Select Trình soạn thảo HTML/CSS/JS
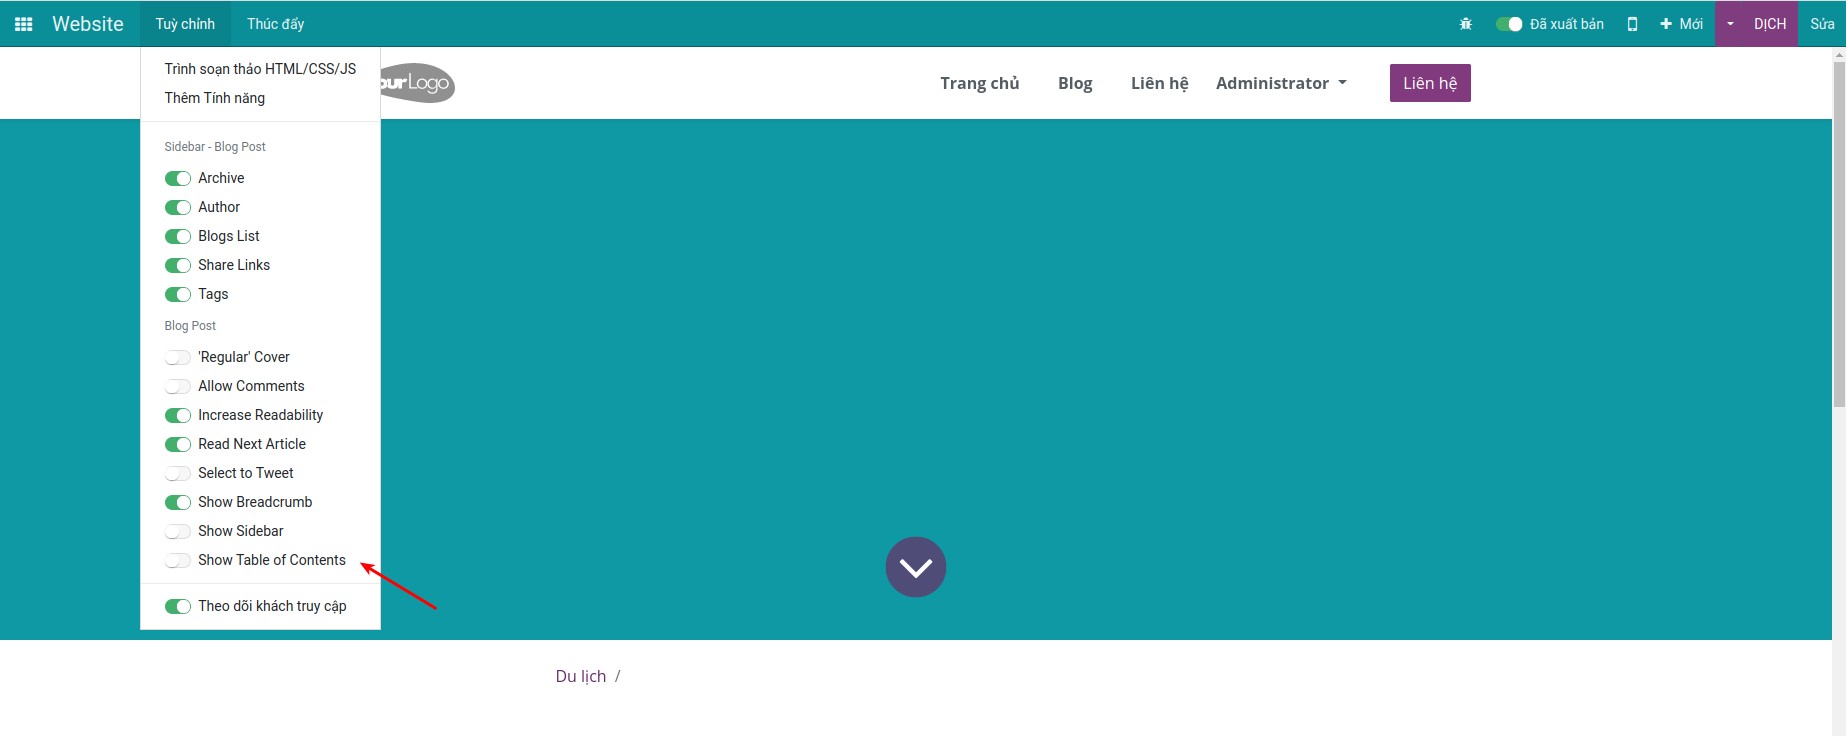 (x=260, y=69)
